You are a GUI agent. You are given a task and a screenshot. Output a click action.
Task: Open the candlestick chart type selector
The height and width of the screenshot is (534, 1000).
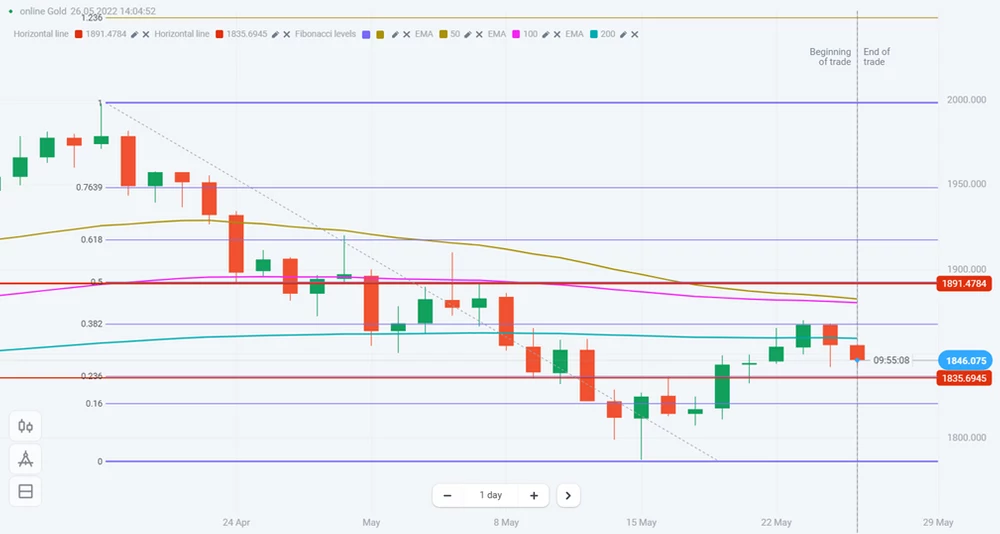[x=26, y=426]
